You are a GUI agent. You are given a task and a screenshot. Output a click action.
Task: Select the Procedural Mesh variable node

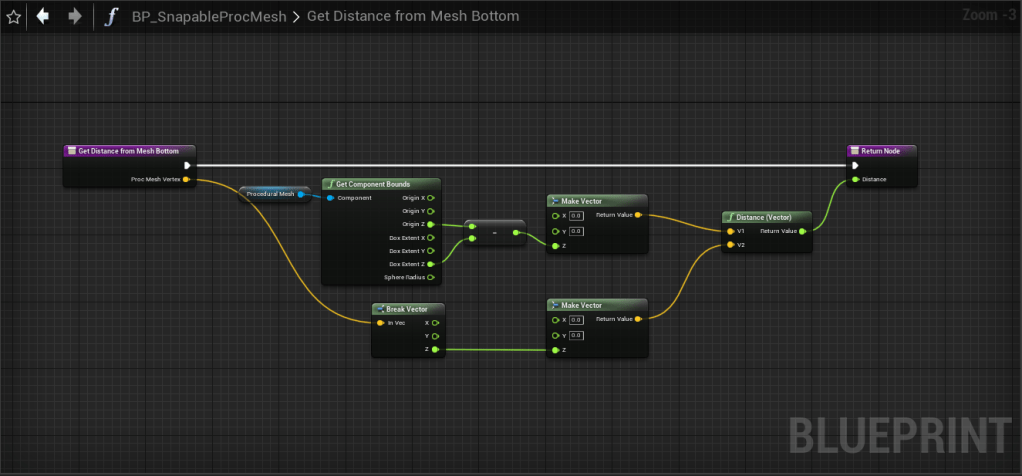coord(270,194)
